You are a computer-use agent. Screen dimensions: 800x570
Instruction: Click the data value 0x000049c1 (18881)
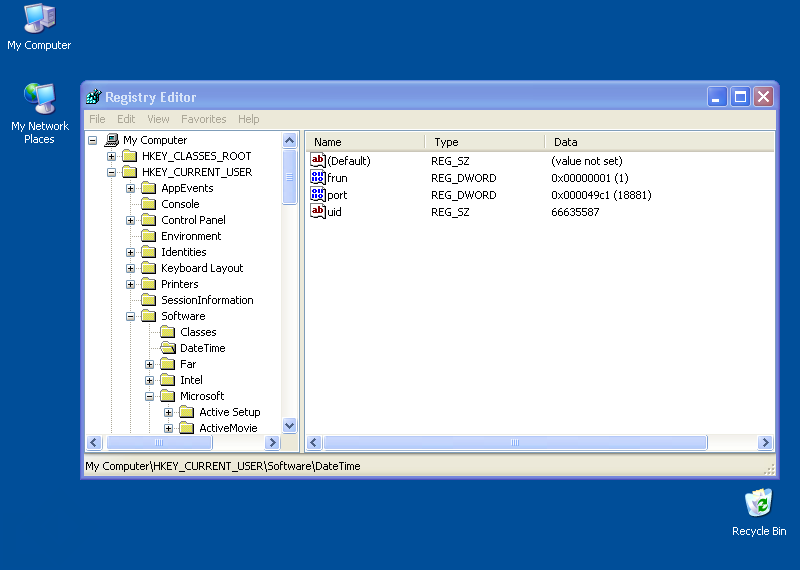click(x=601, y=195)
